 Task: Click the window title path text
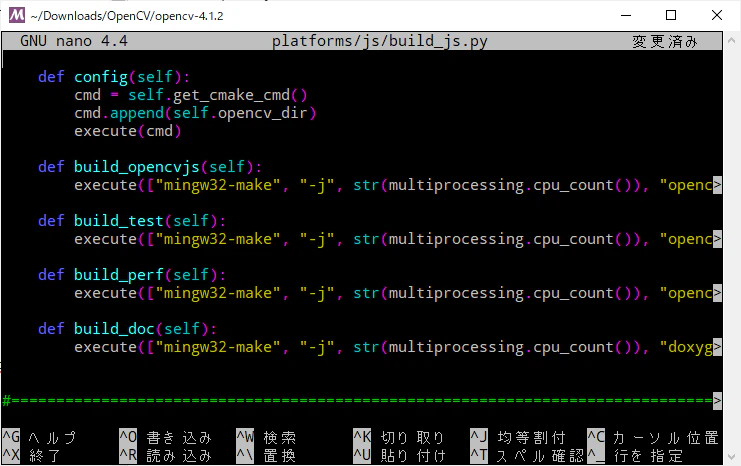point(127,16)
